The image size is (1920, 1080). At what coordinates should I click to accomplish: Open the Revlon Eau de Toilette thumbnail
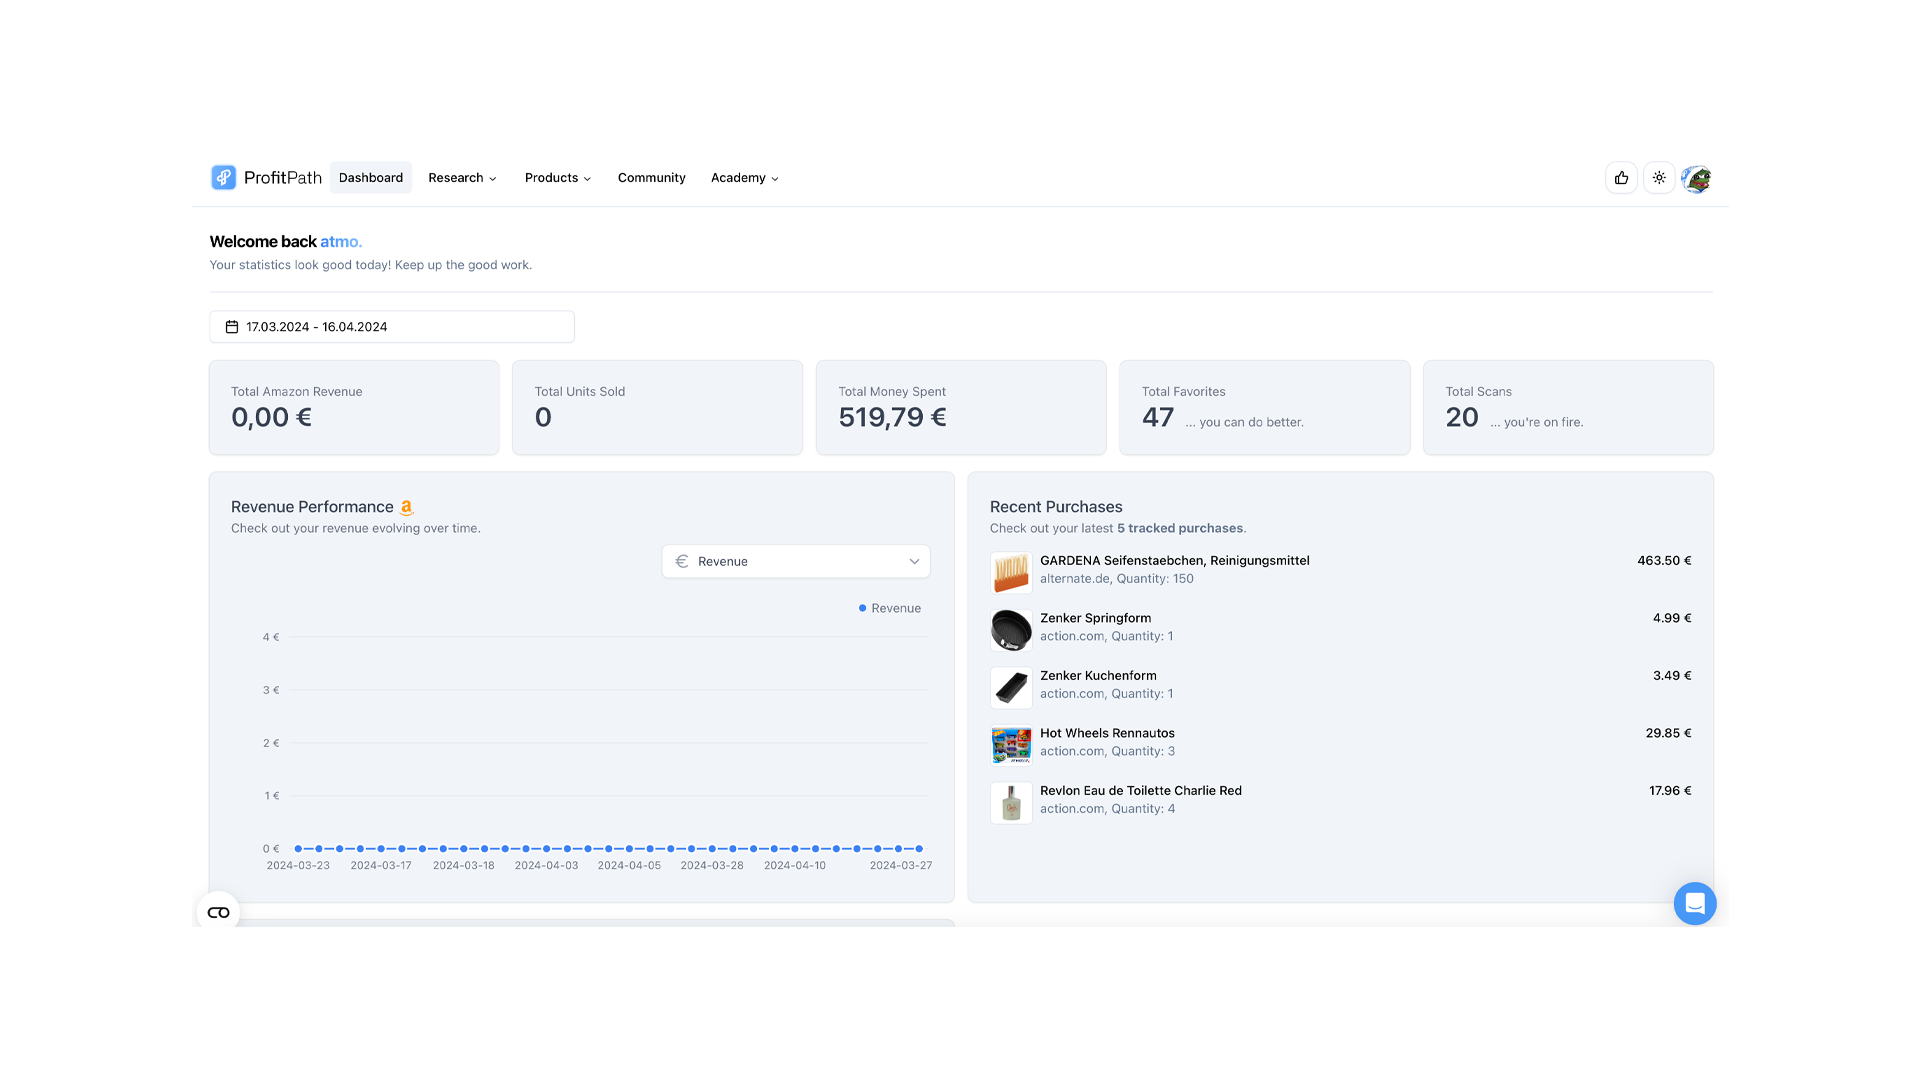[1011, 802]
